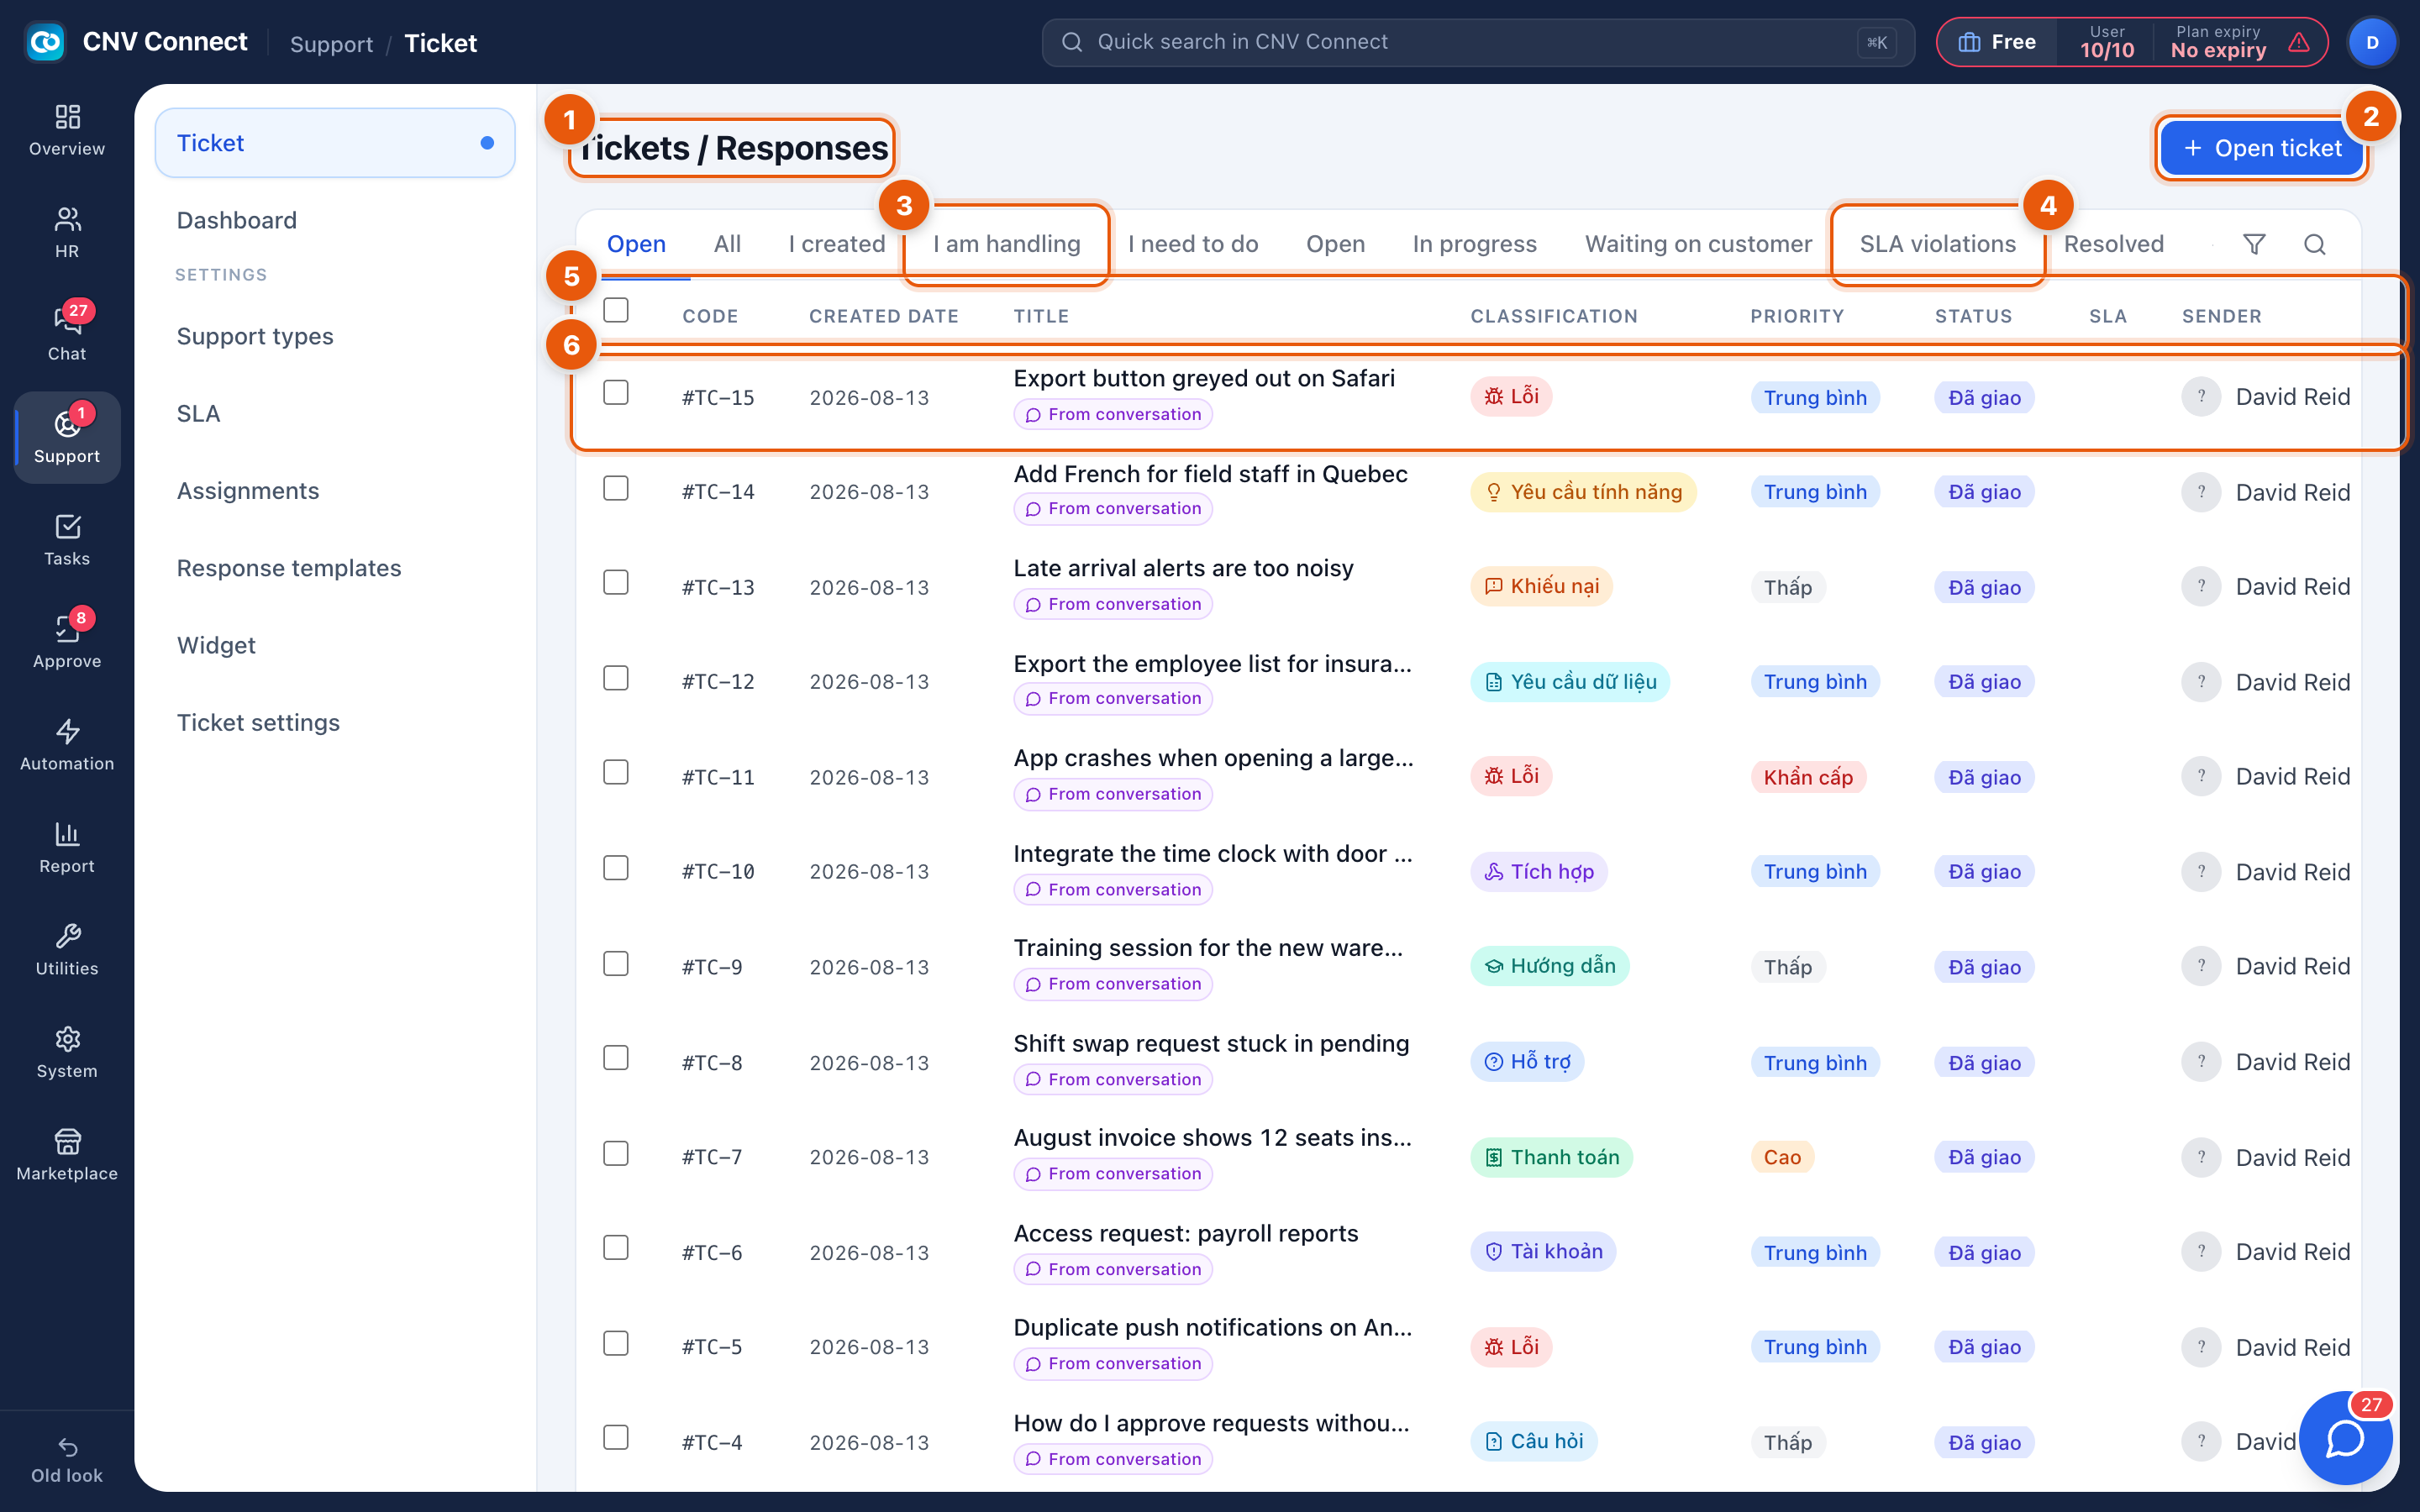This screenshot has width=2420, height=1512.
Task: Open the Report sidebar section
Action: (x=67, y=847)
